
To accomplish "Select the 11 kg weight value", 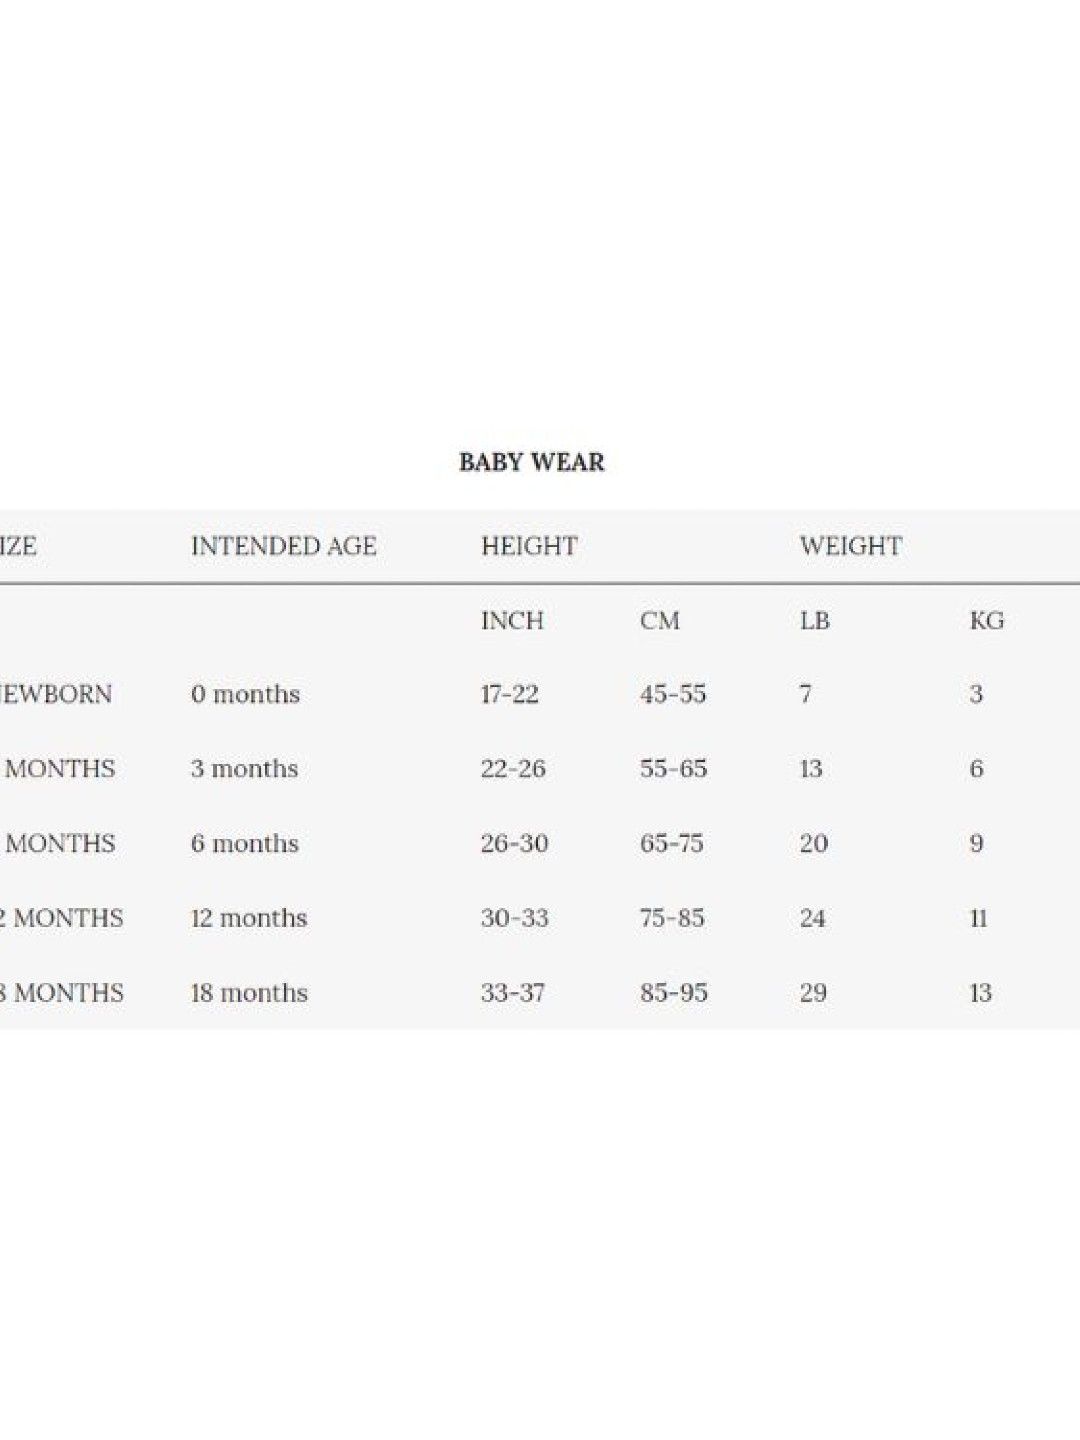I will point(979,918).
